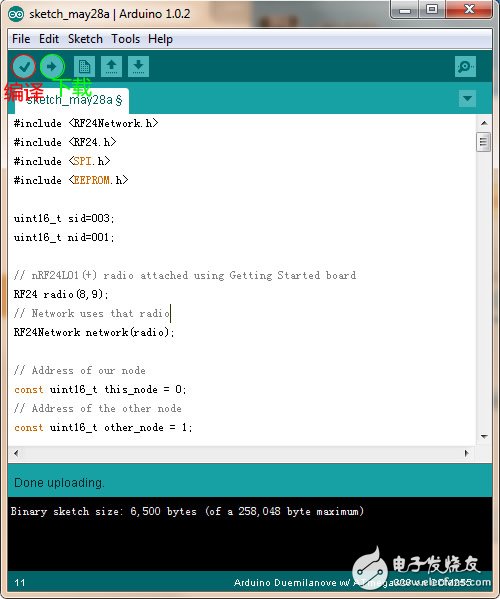
Task: Click the Arduino logo in title bar
Action: [16, 15]
